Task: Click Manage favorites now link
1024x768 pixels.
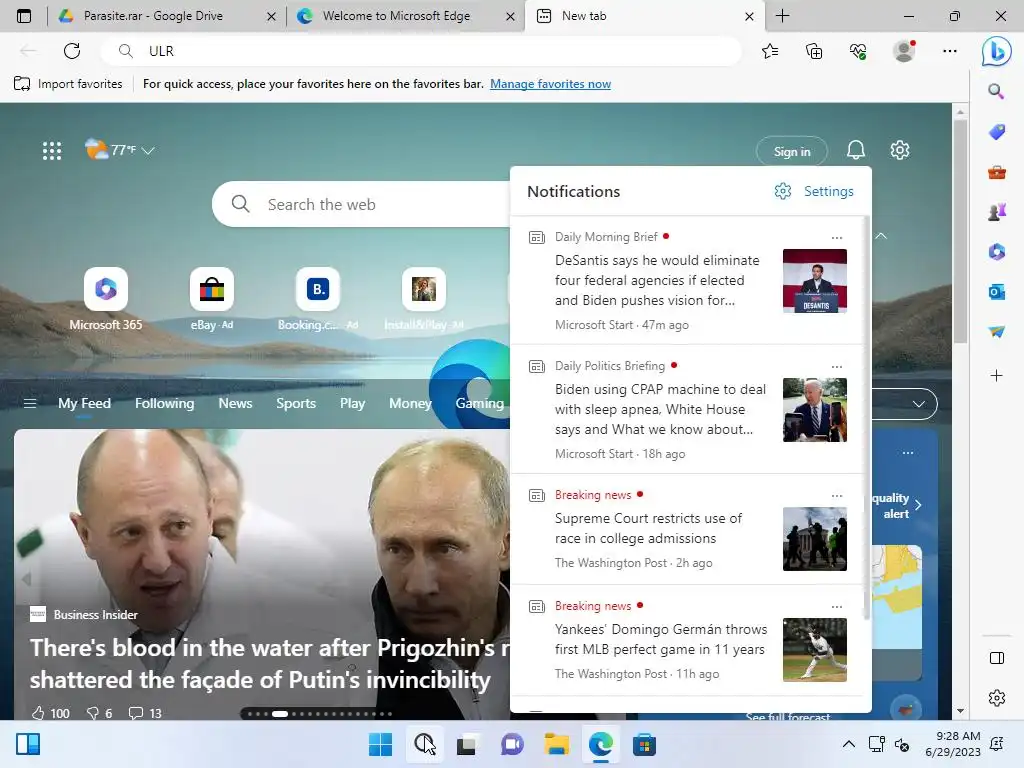Action: (551, 84)
